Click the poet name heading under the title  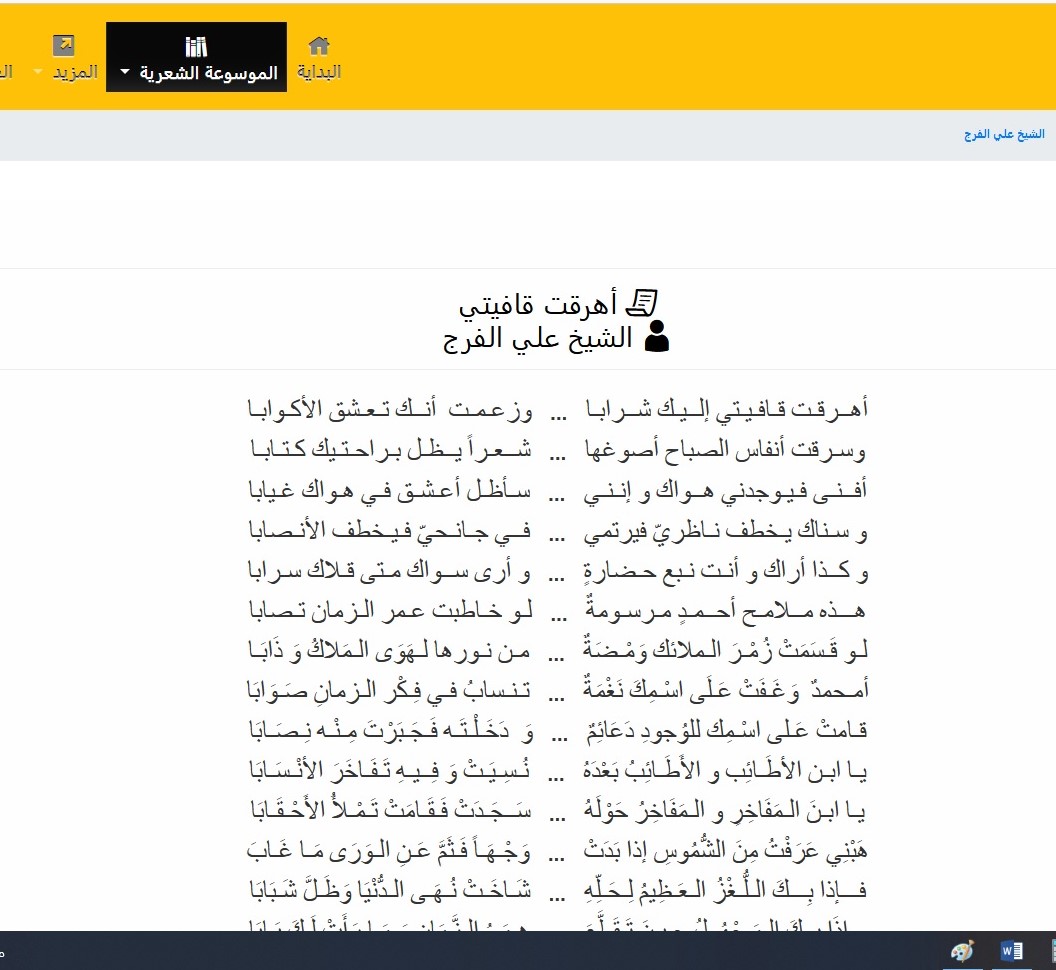tap(538, 337)
